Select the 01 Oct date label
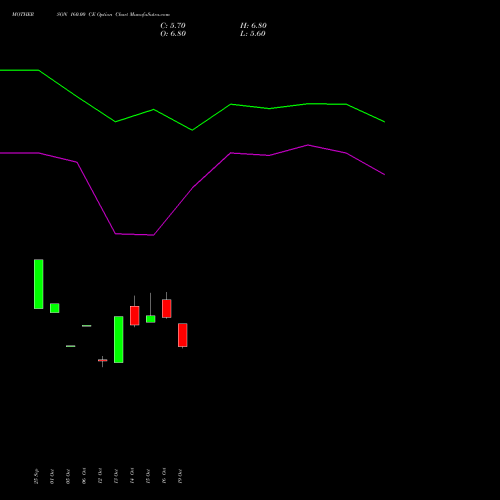This screenshot has width=500, height=500. (52, 476)
